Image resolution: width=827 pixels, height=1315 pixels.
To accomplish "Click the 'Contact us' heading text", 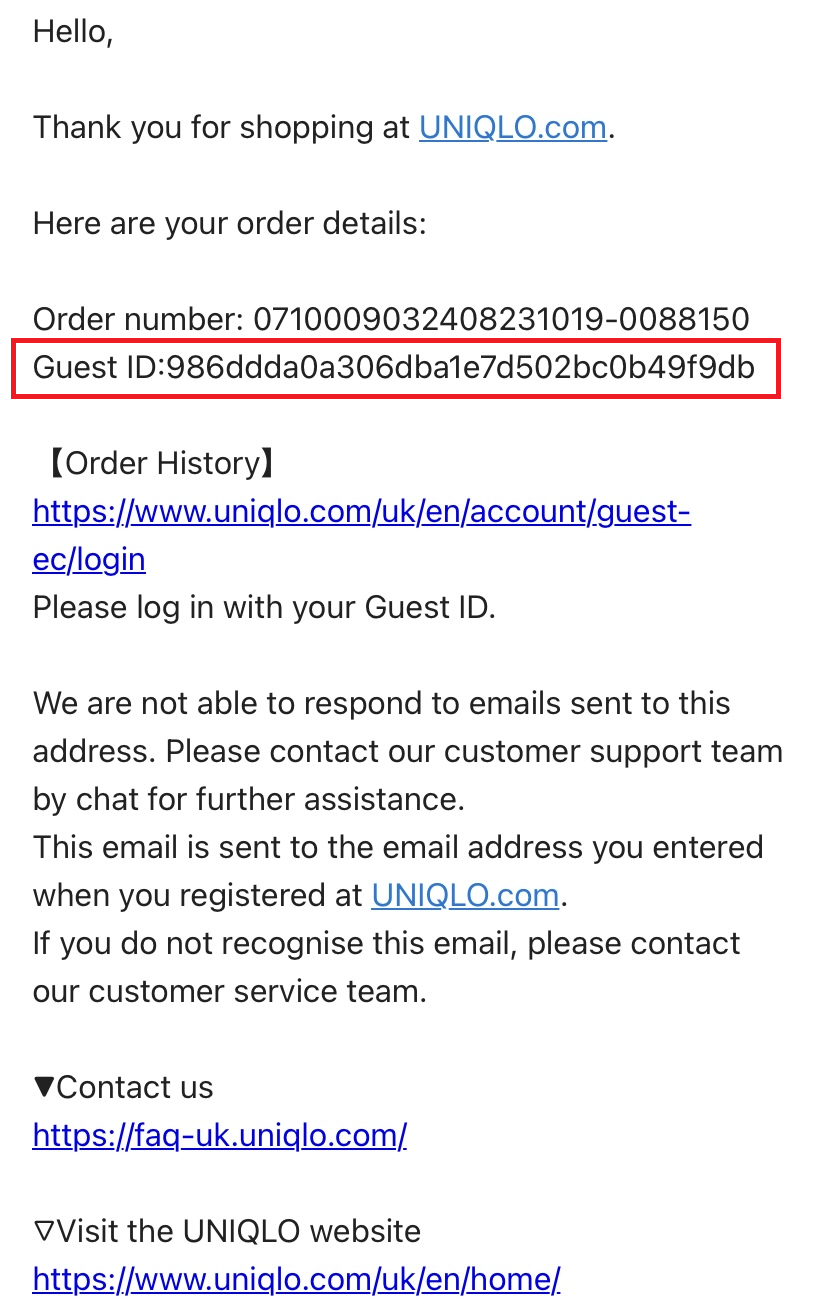I will pyautogui.click(x=135, y=1088).
